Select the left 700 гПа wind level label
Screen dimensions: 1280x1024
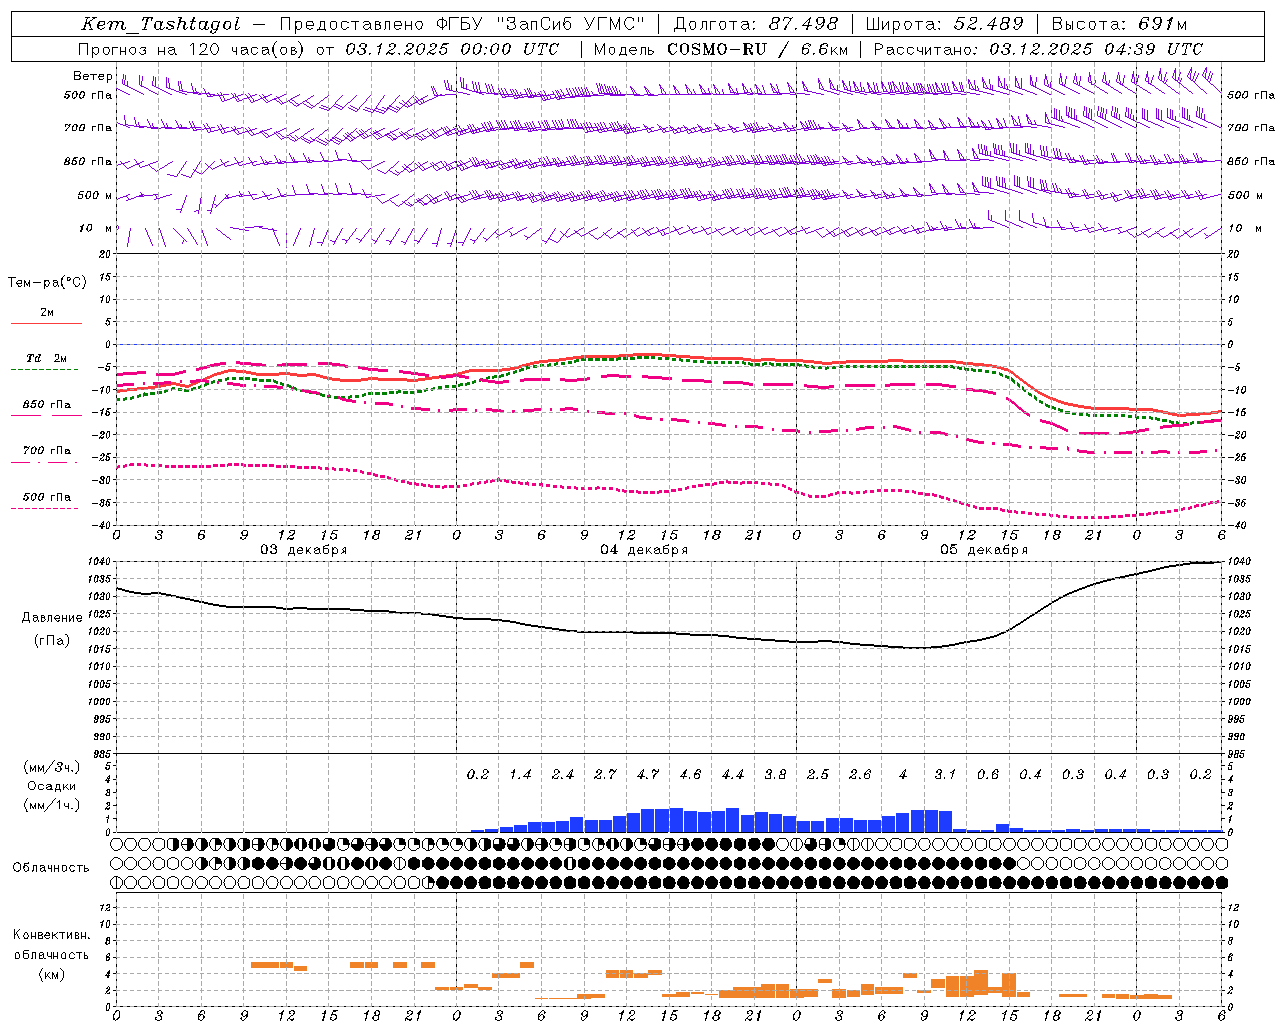[88, 128]
